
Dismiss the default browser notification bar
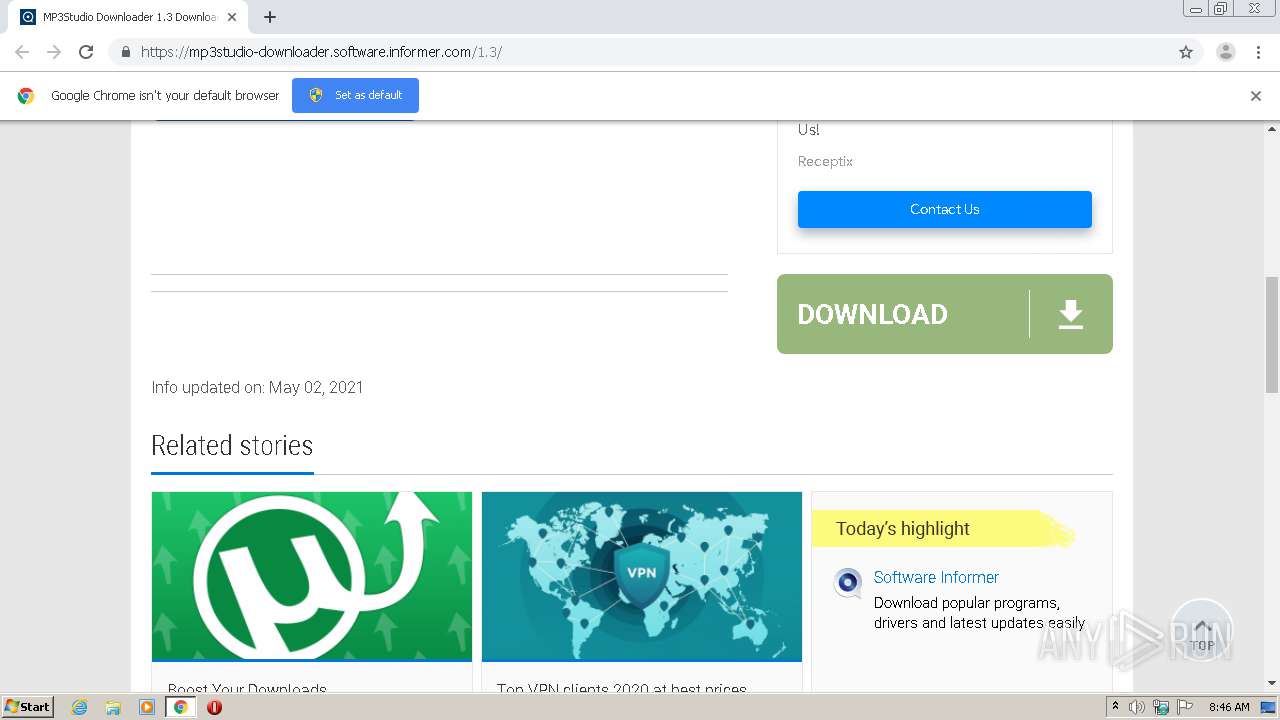pyautogui.click(x=1256, y=96)
